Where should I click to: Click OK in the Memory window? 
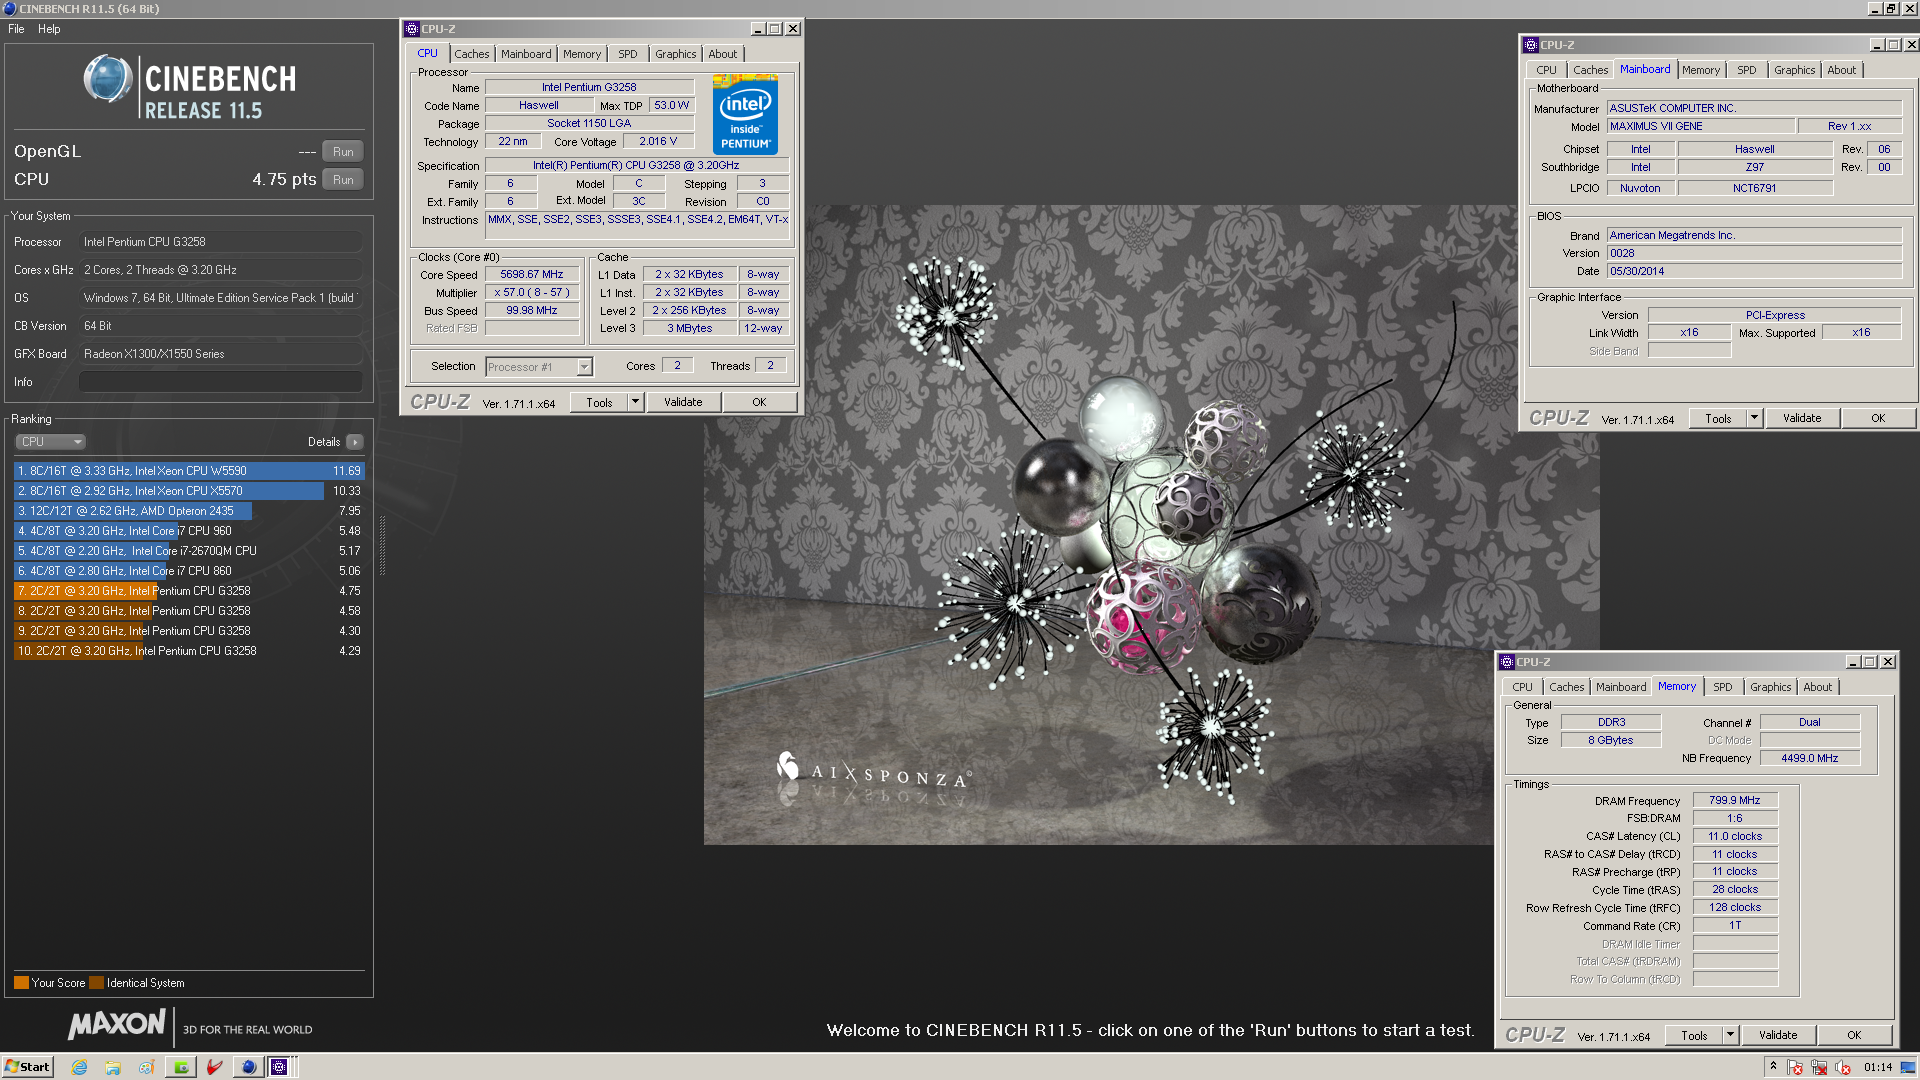tap(1854, 1035)
